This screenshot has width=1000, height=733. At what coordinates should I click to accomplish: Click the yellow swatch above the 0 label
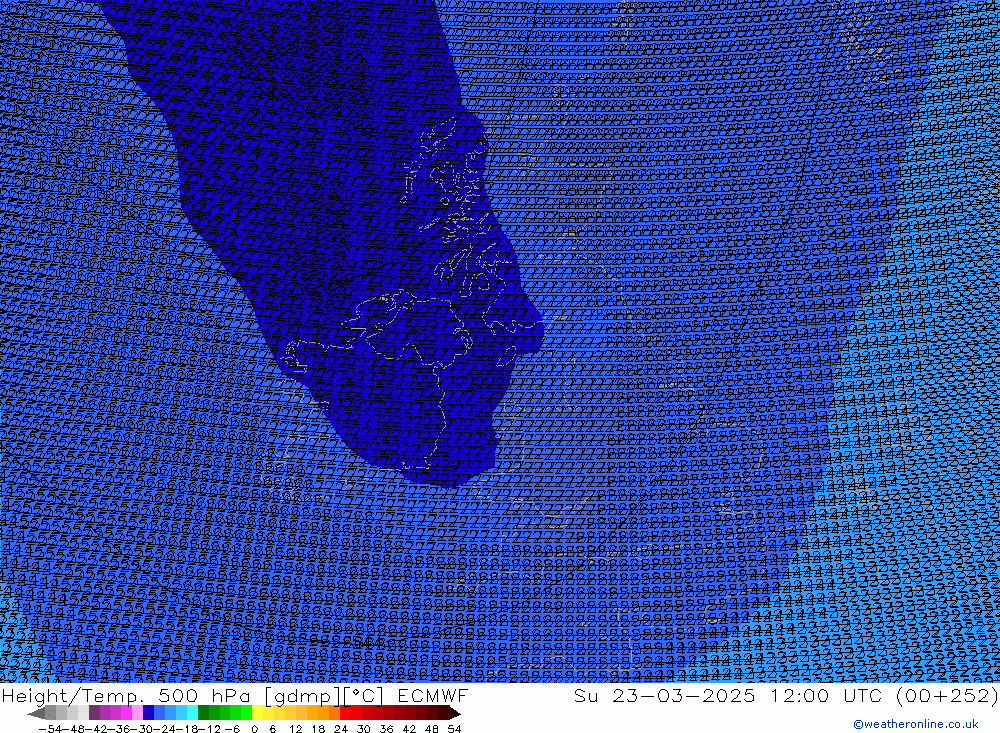pyautogui.click(x=257, y=713)
